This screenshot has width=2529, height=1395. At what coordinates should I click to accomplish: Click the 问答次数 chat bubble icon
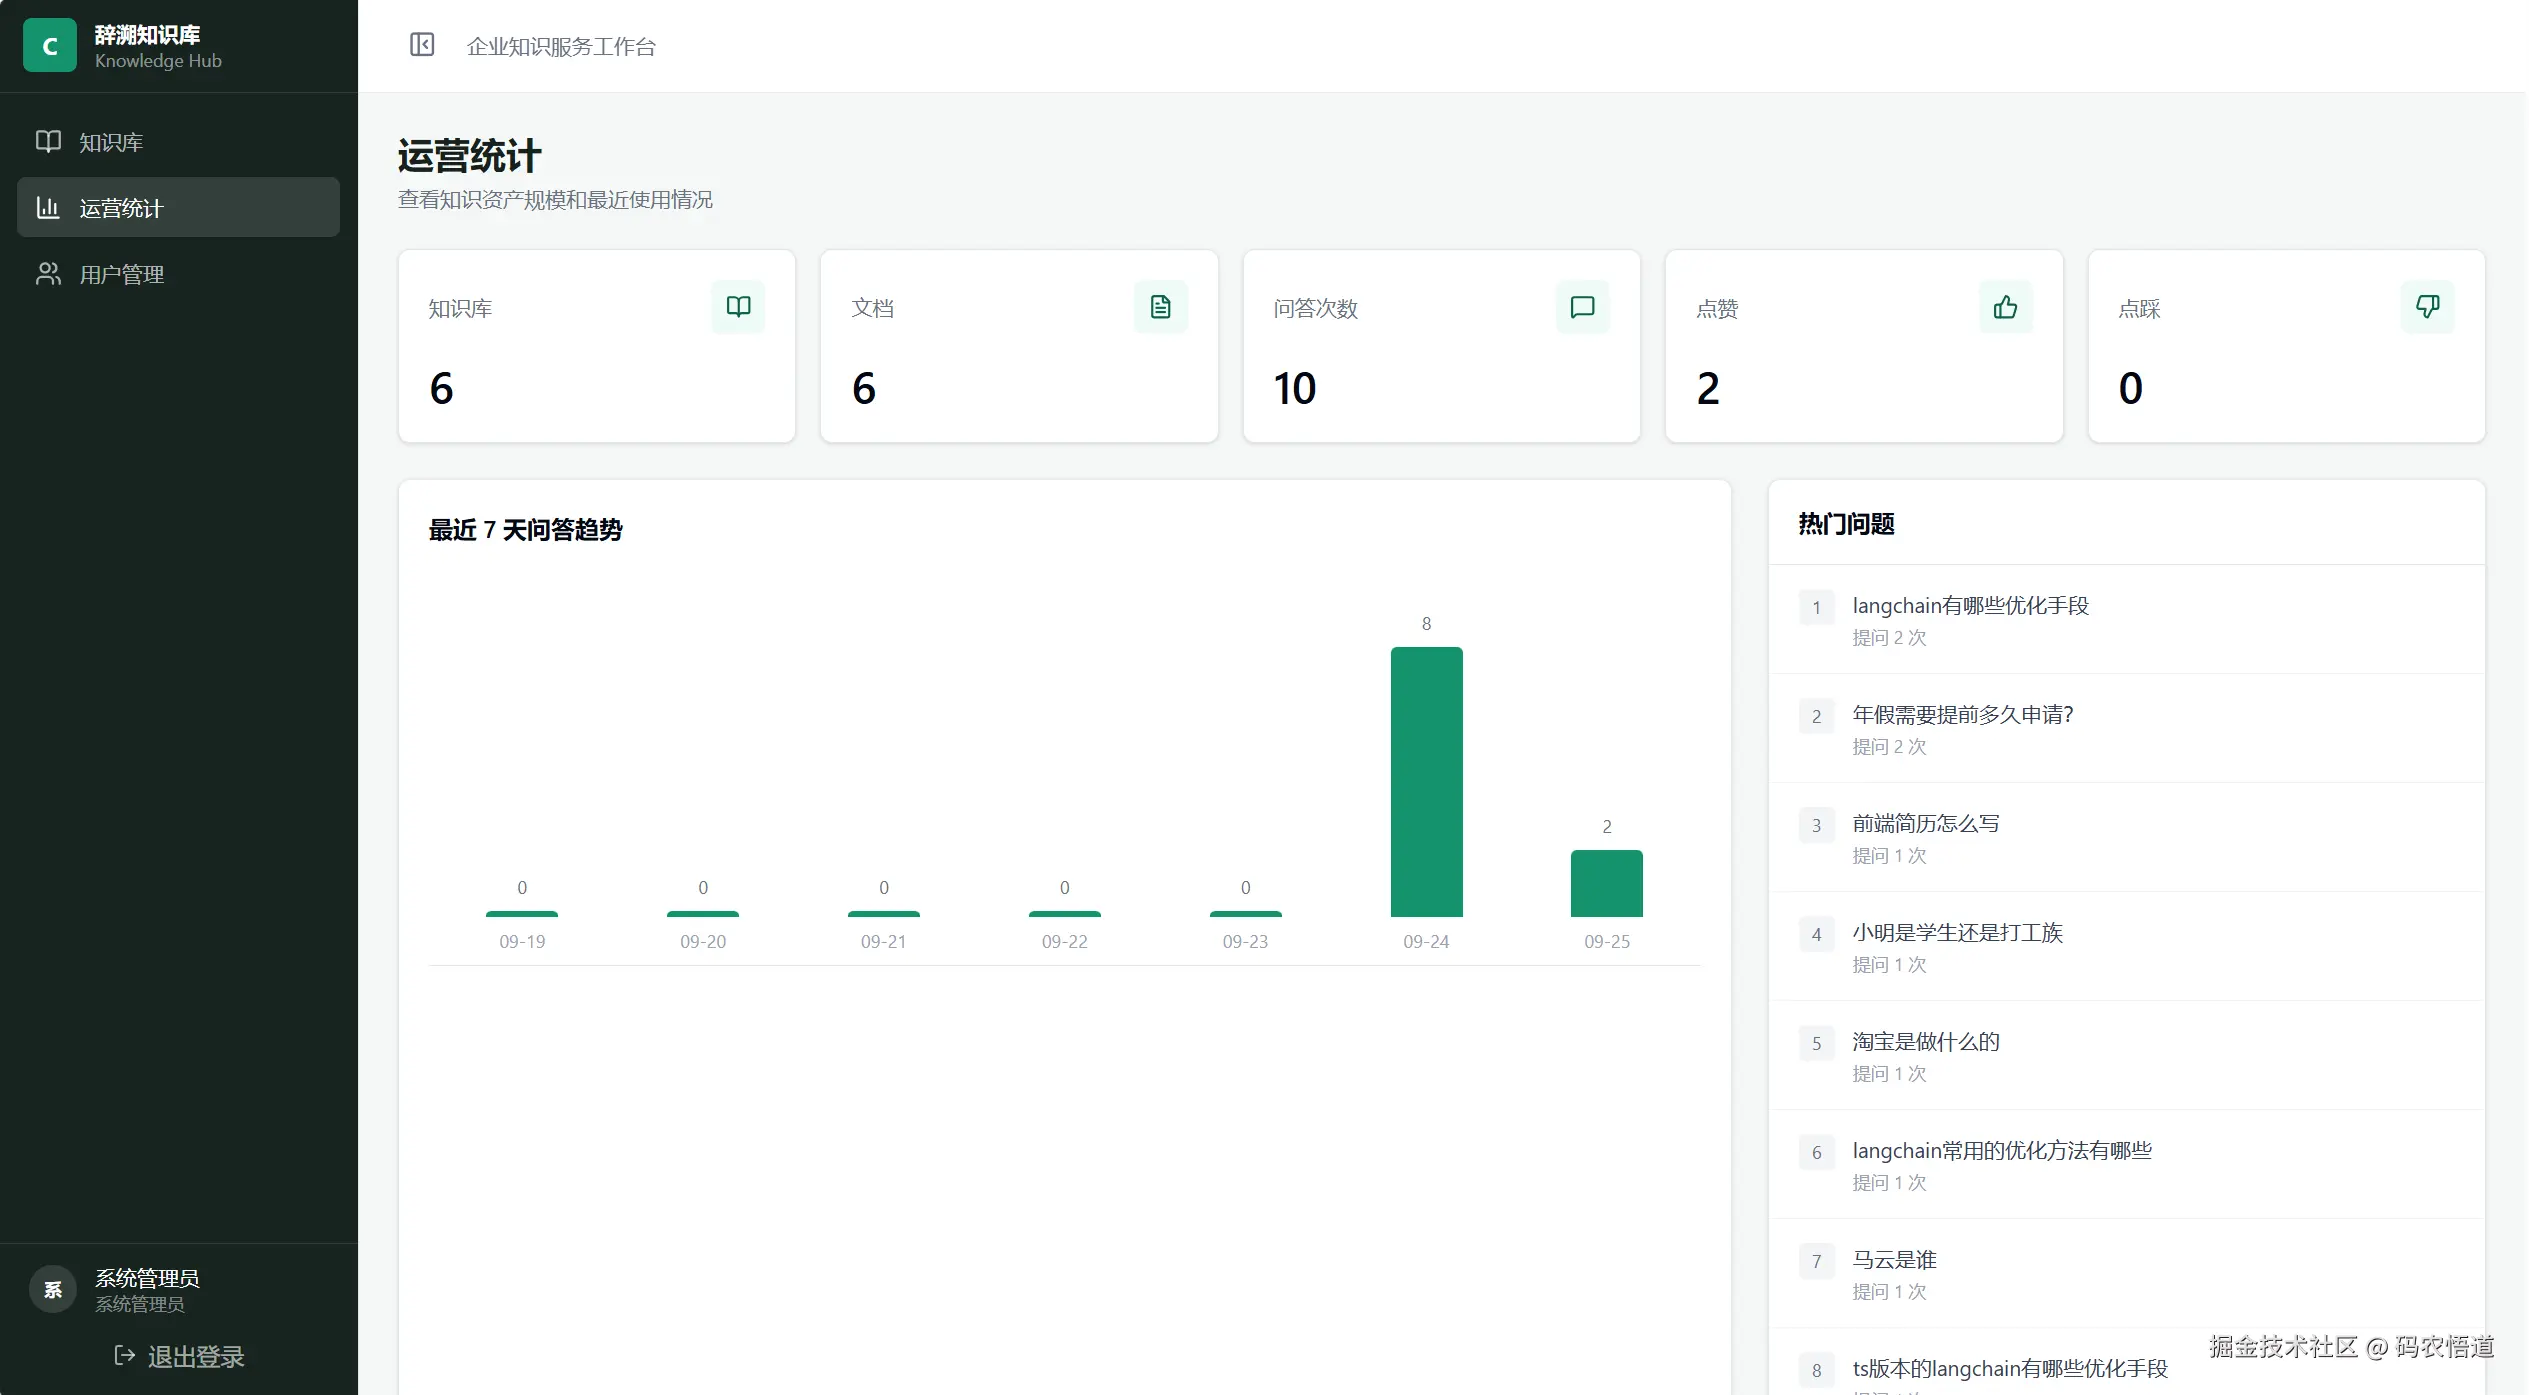1583,307
